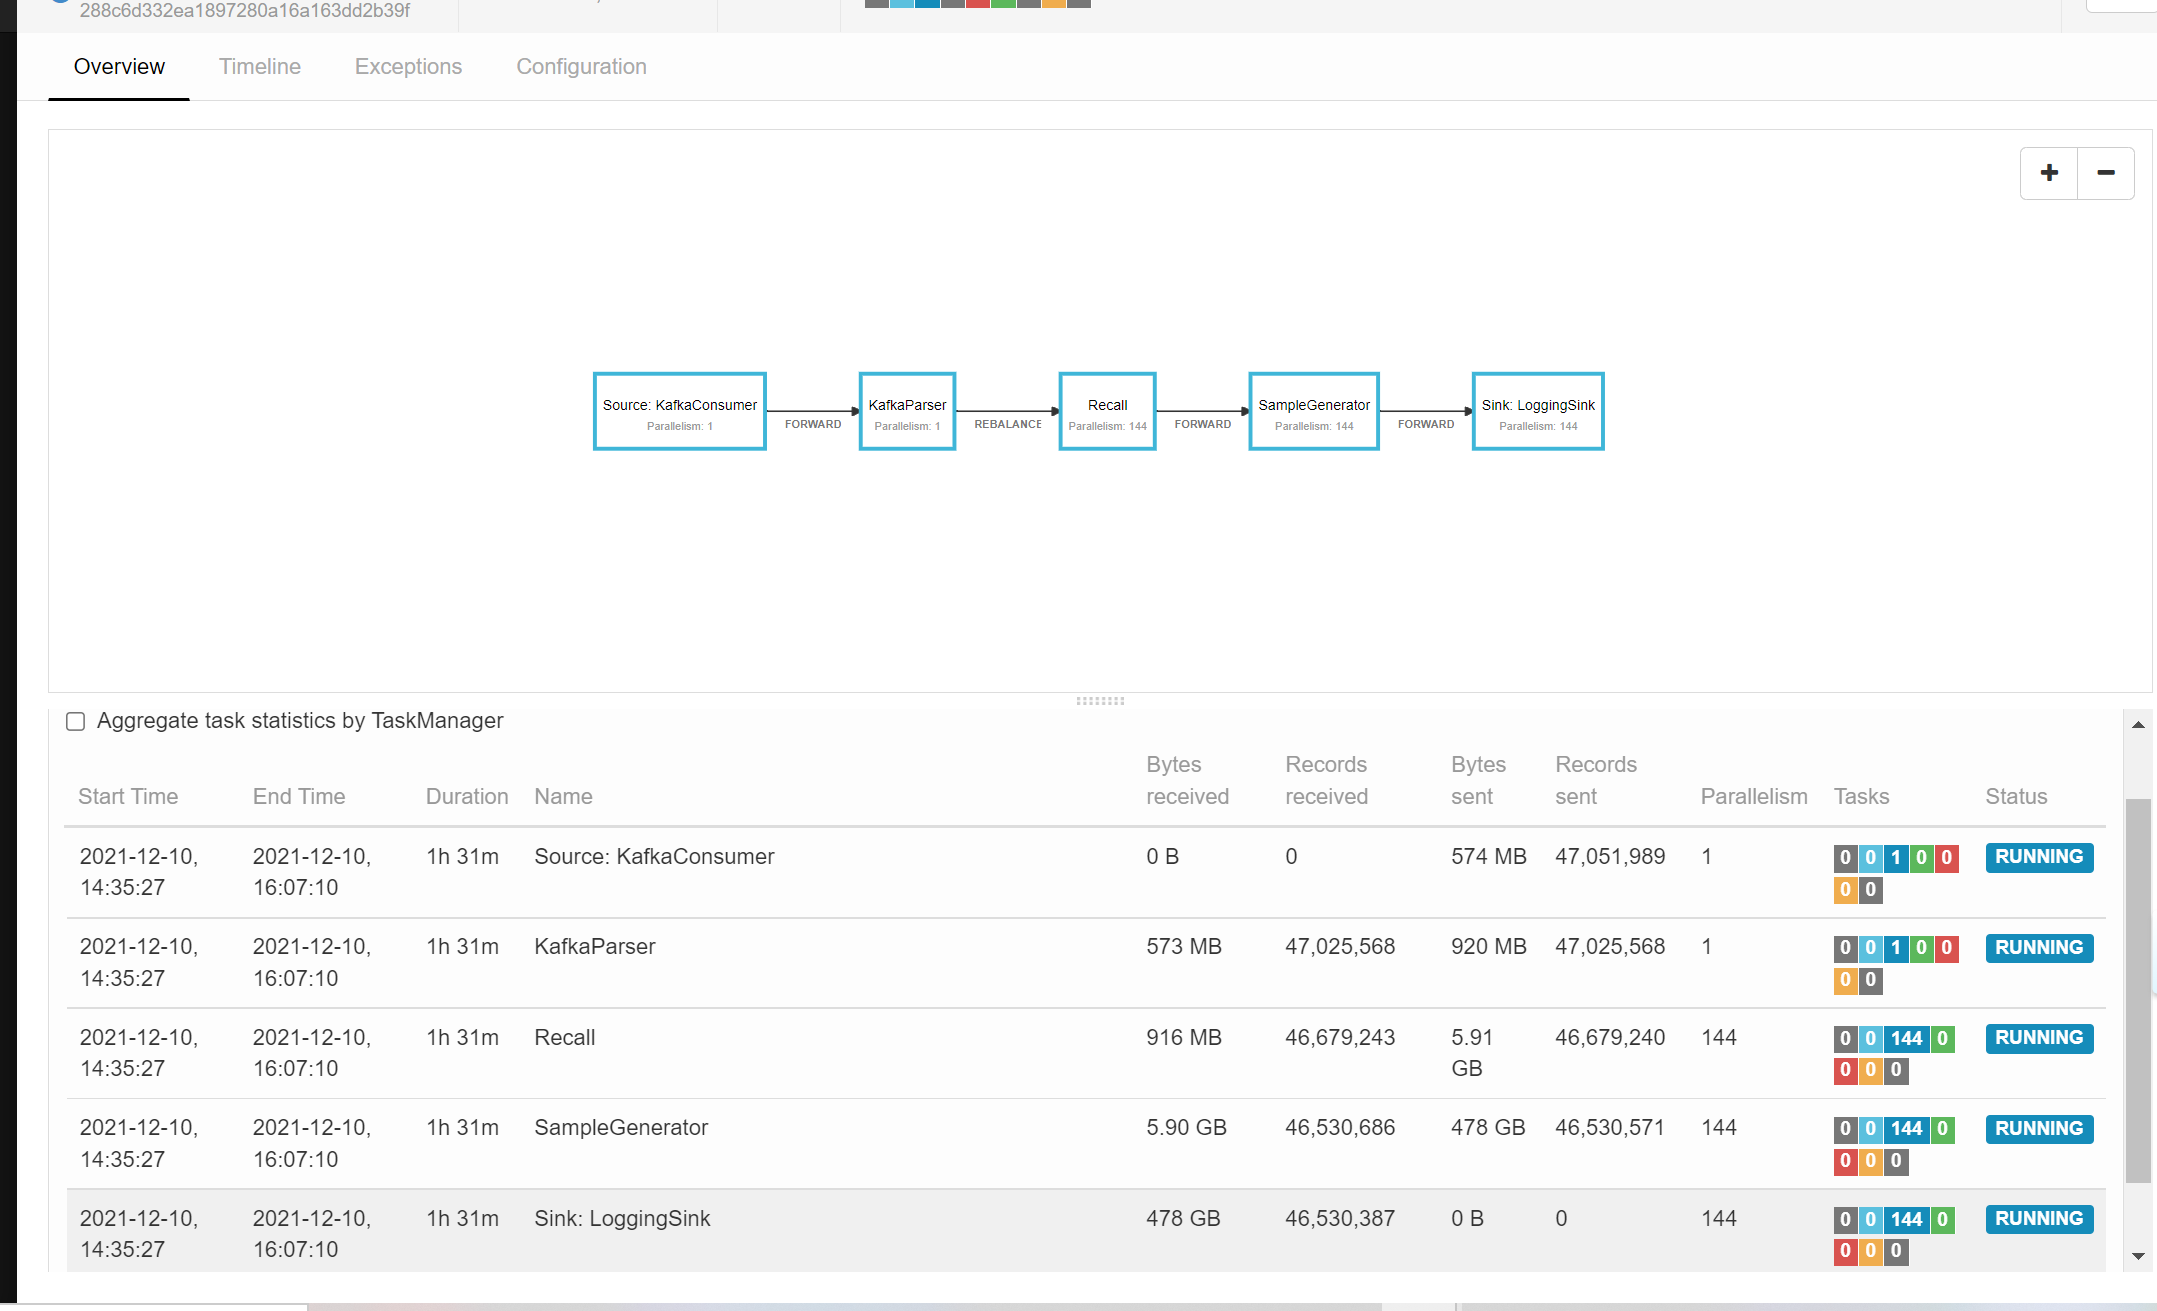This screenshot has height=1311, width=2157.
Task: Select the Overview tab
Action: (119, 67)
